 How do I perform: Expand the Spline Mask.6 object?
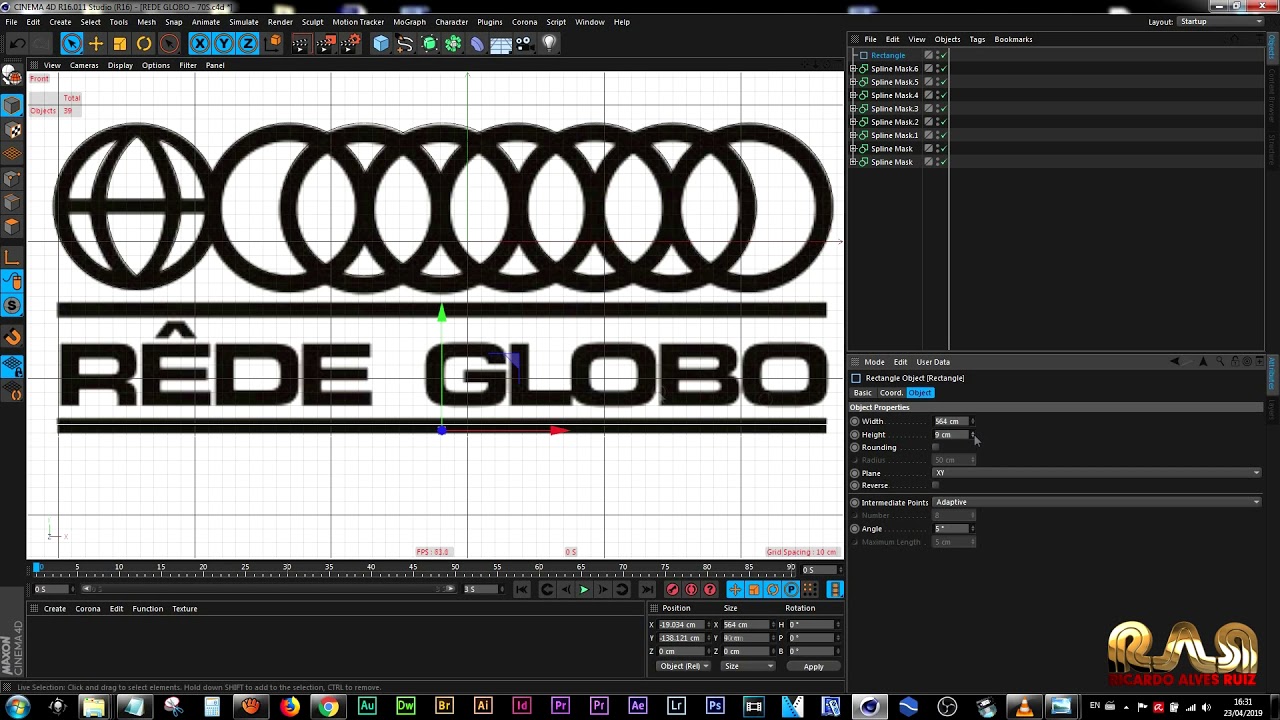click(853, 69)
